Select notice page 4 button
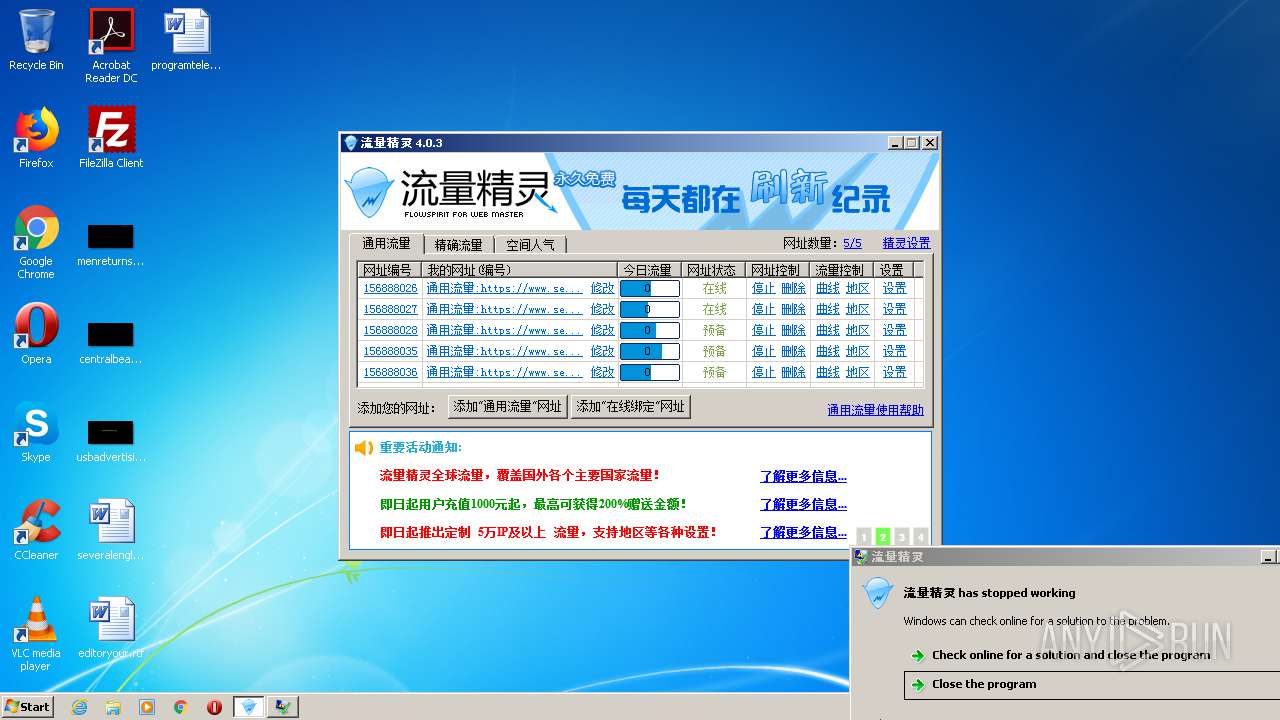The height and width of the screenshot is (720, 1280). coord(921,537)
